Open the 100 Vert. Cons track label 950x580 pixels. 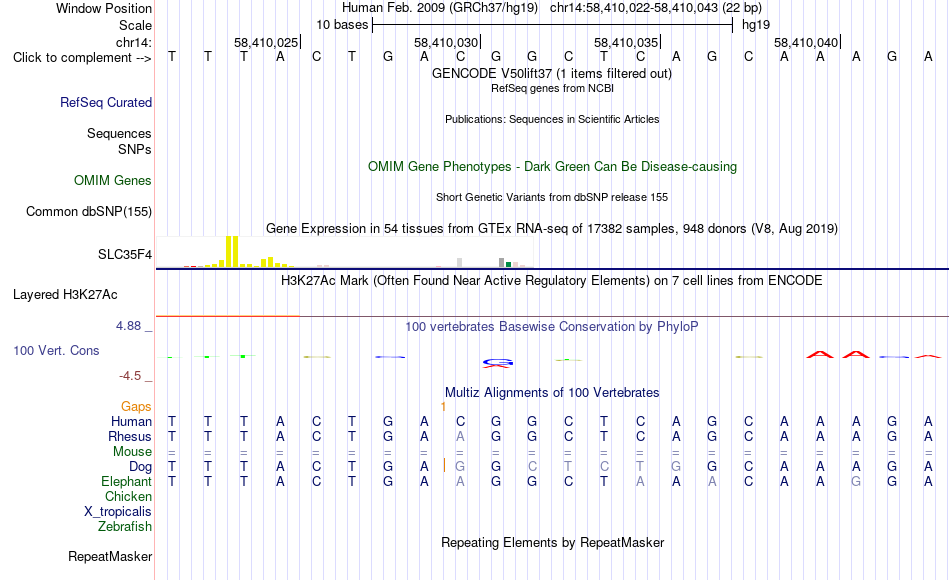click(x=56, y=350)
